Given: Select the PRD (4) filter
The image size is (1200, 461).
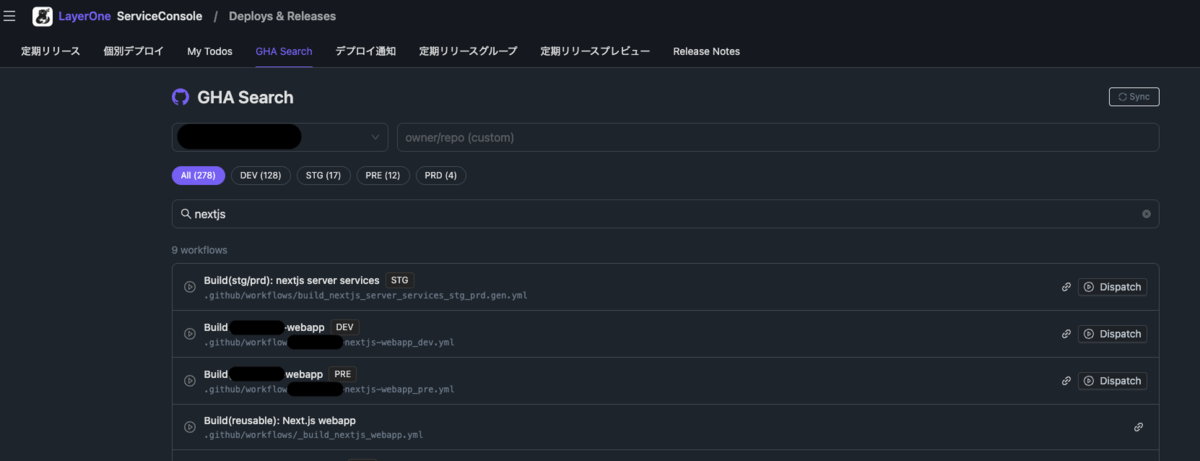Looking at the screenshot, I should 441,176.
